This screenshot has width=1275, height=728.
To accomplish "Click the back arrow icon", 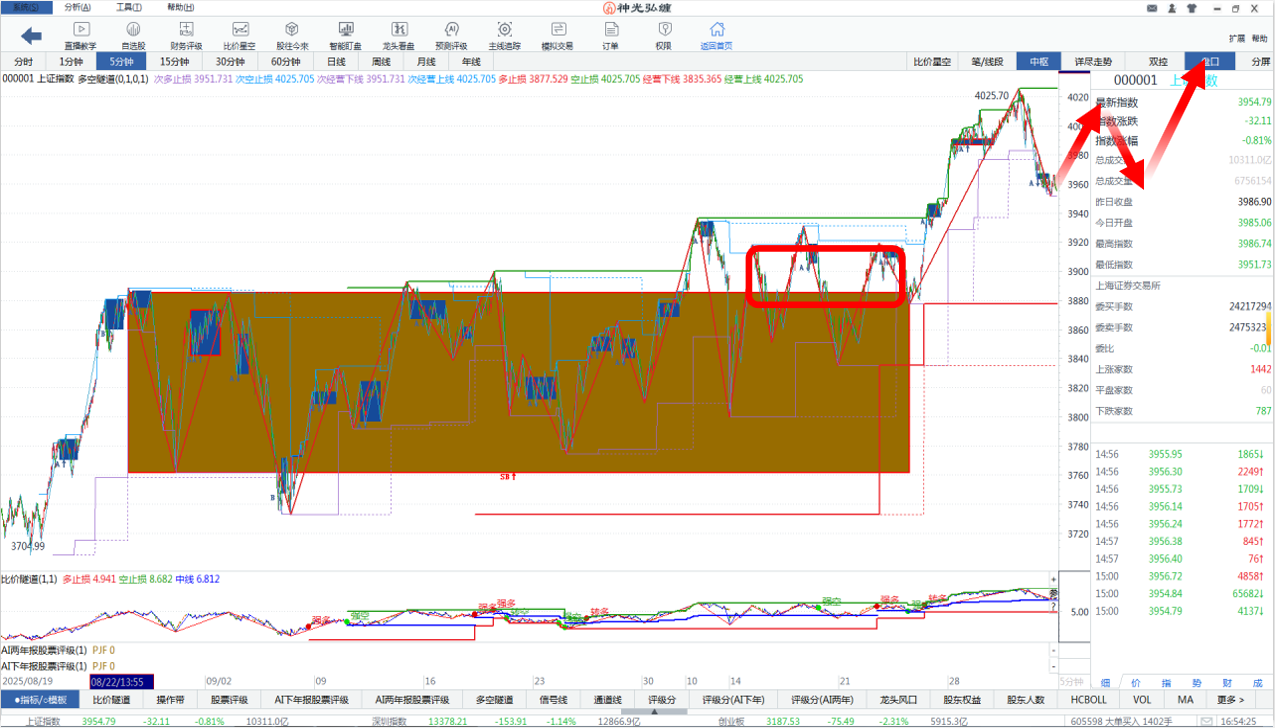I will click(x=31, y=36).
